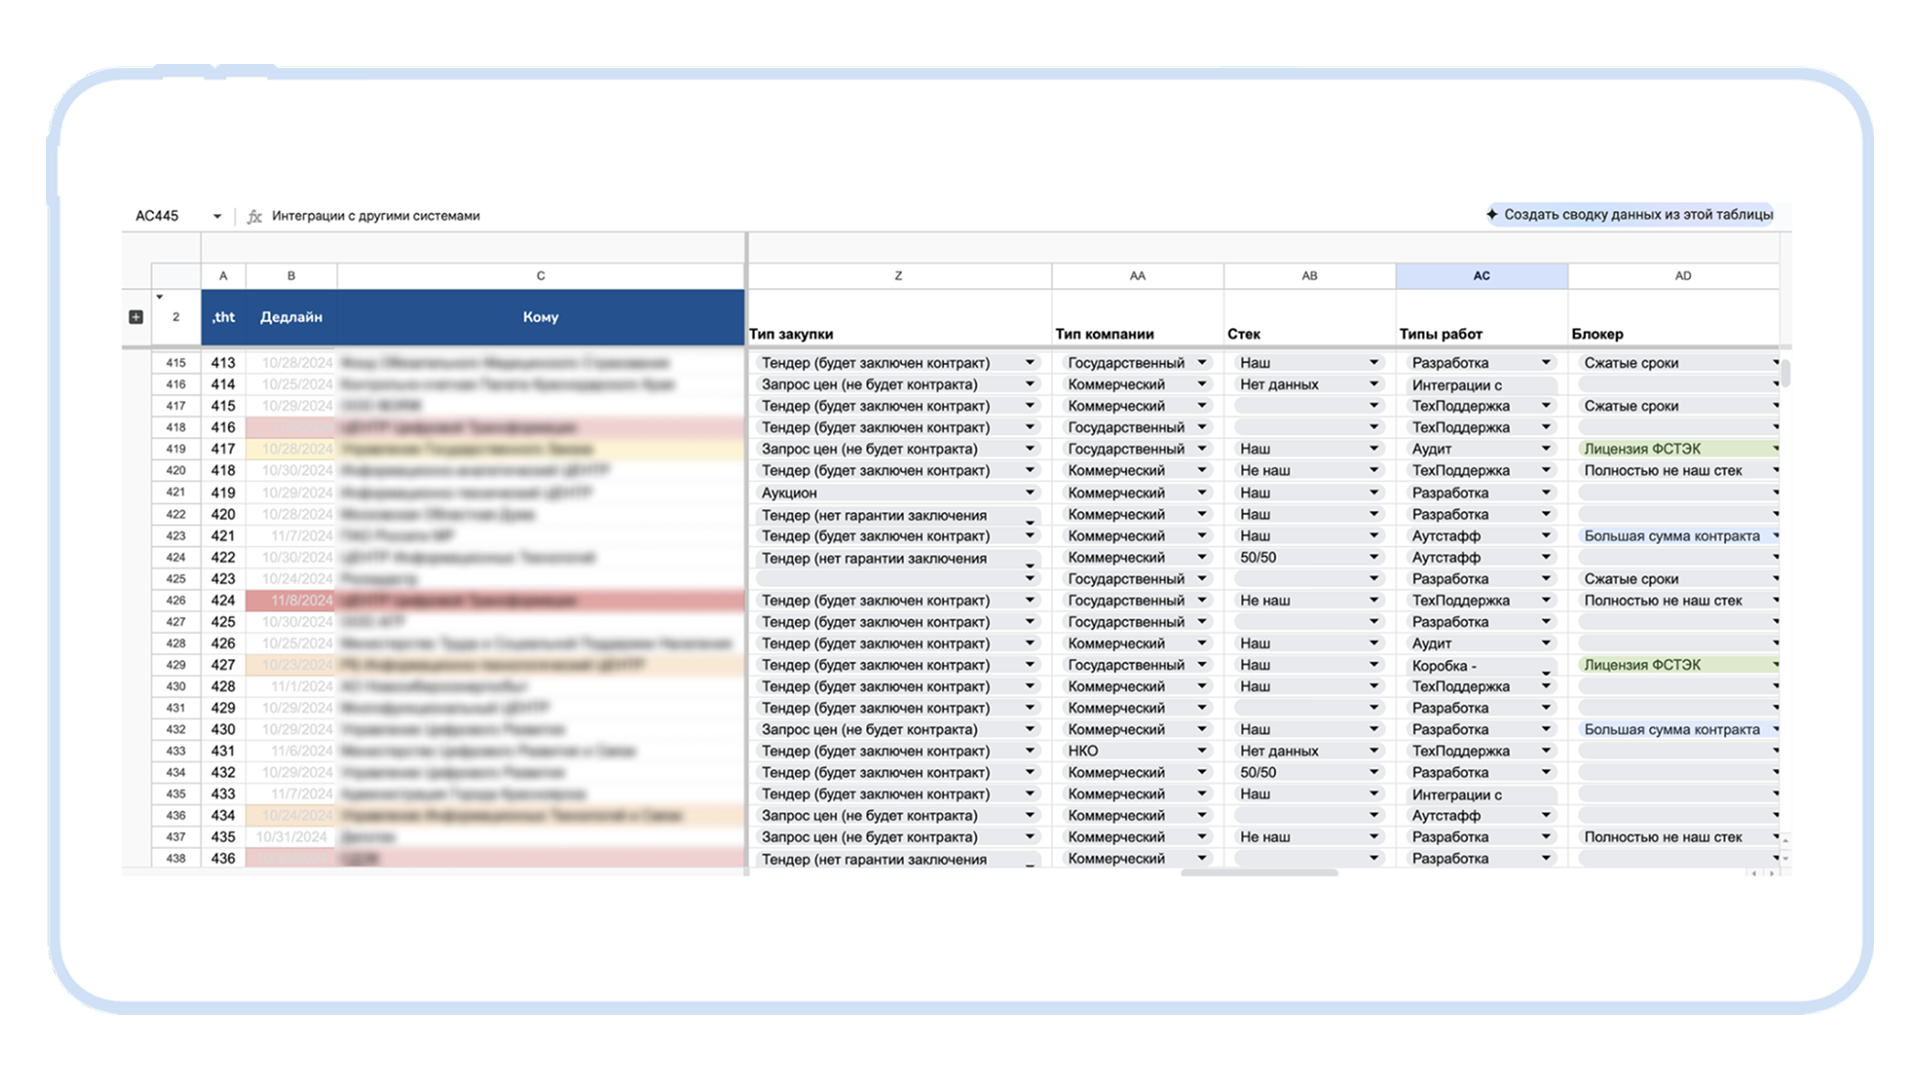This screenshot has width=1920, height=1080.
Task: Select column AC header
Action: (1481, 276)
